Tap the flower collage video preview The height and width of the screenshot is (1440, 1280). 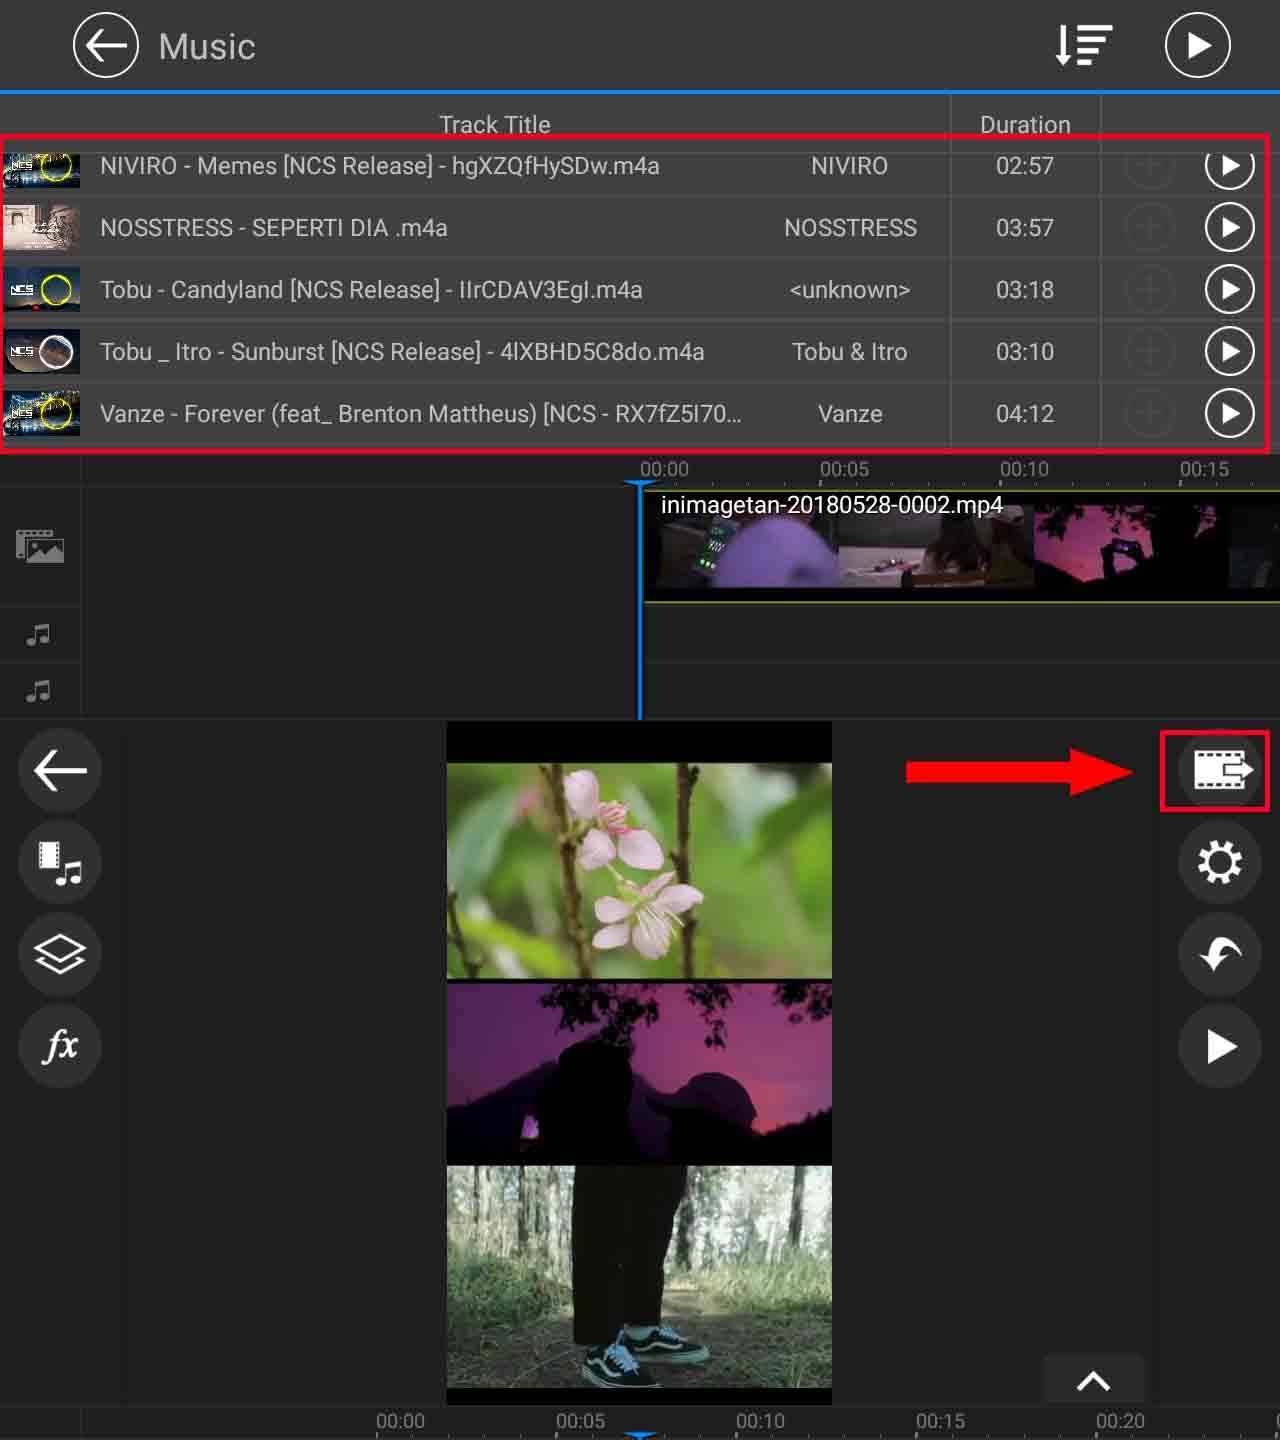click(x=639, y=1062)
